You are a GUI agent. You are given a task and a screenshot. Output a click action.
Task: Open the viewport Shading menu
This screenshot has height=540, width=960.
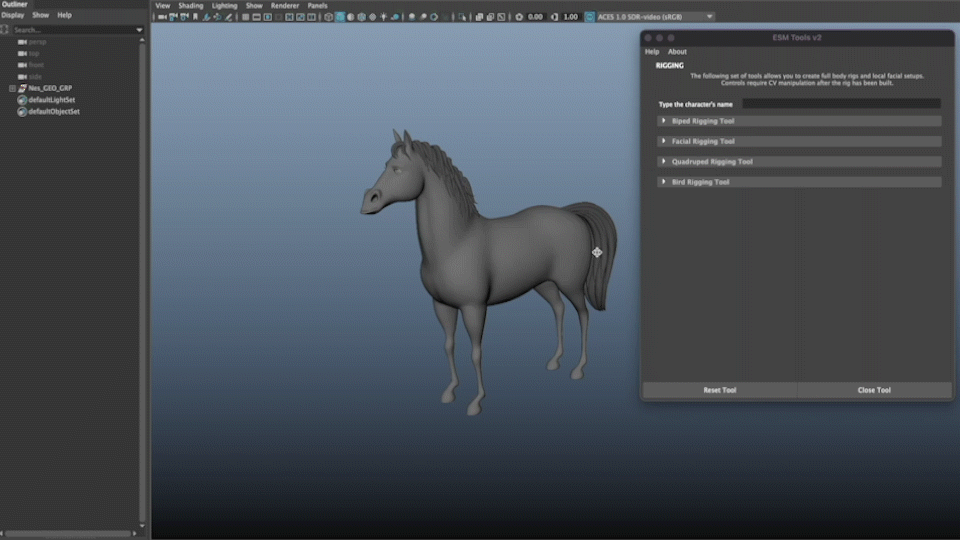pos(190,6)
